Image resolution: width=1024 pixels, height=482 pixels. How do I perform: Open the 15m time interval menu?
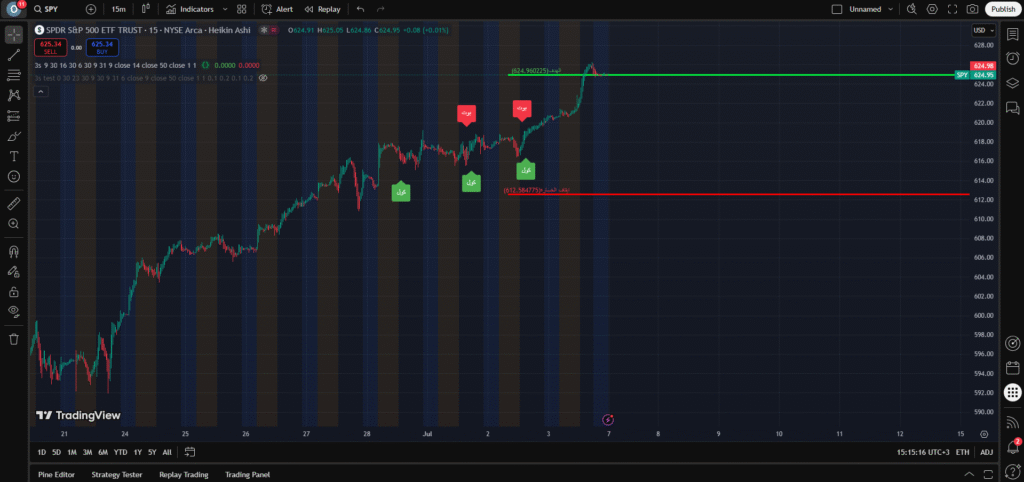118,9
